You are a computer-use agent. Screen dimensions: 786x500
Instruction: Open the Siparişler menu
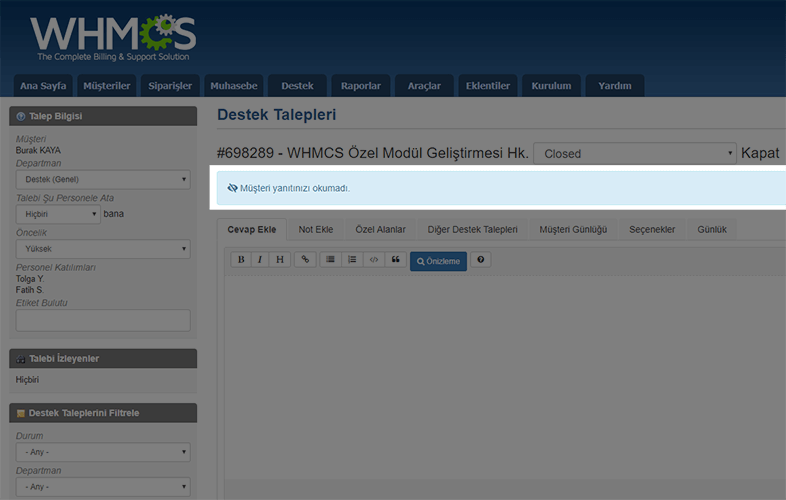pos(170,86)
